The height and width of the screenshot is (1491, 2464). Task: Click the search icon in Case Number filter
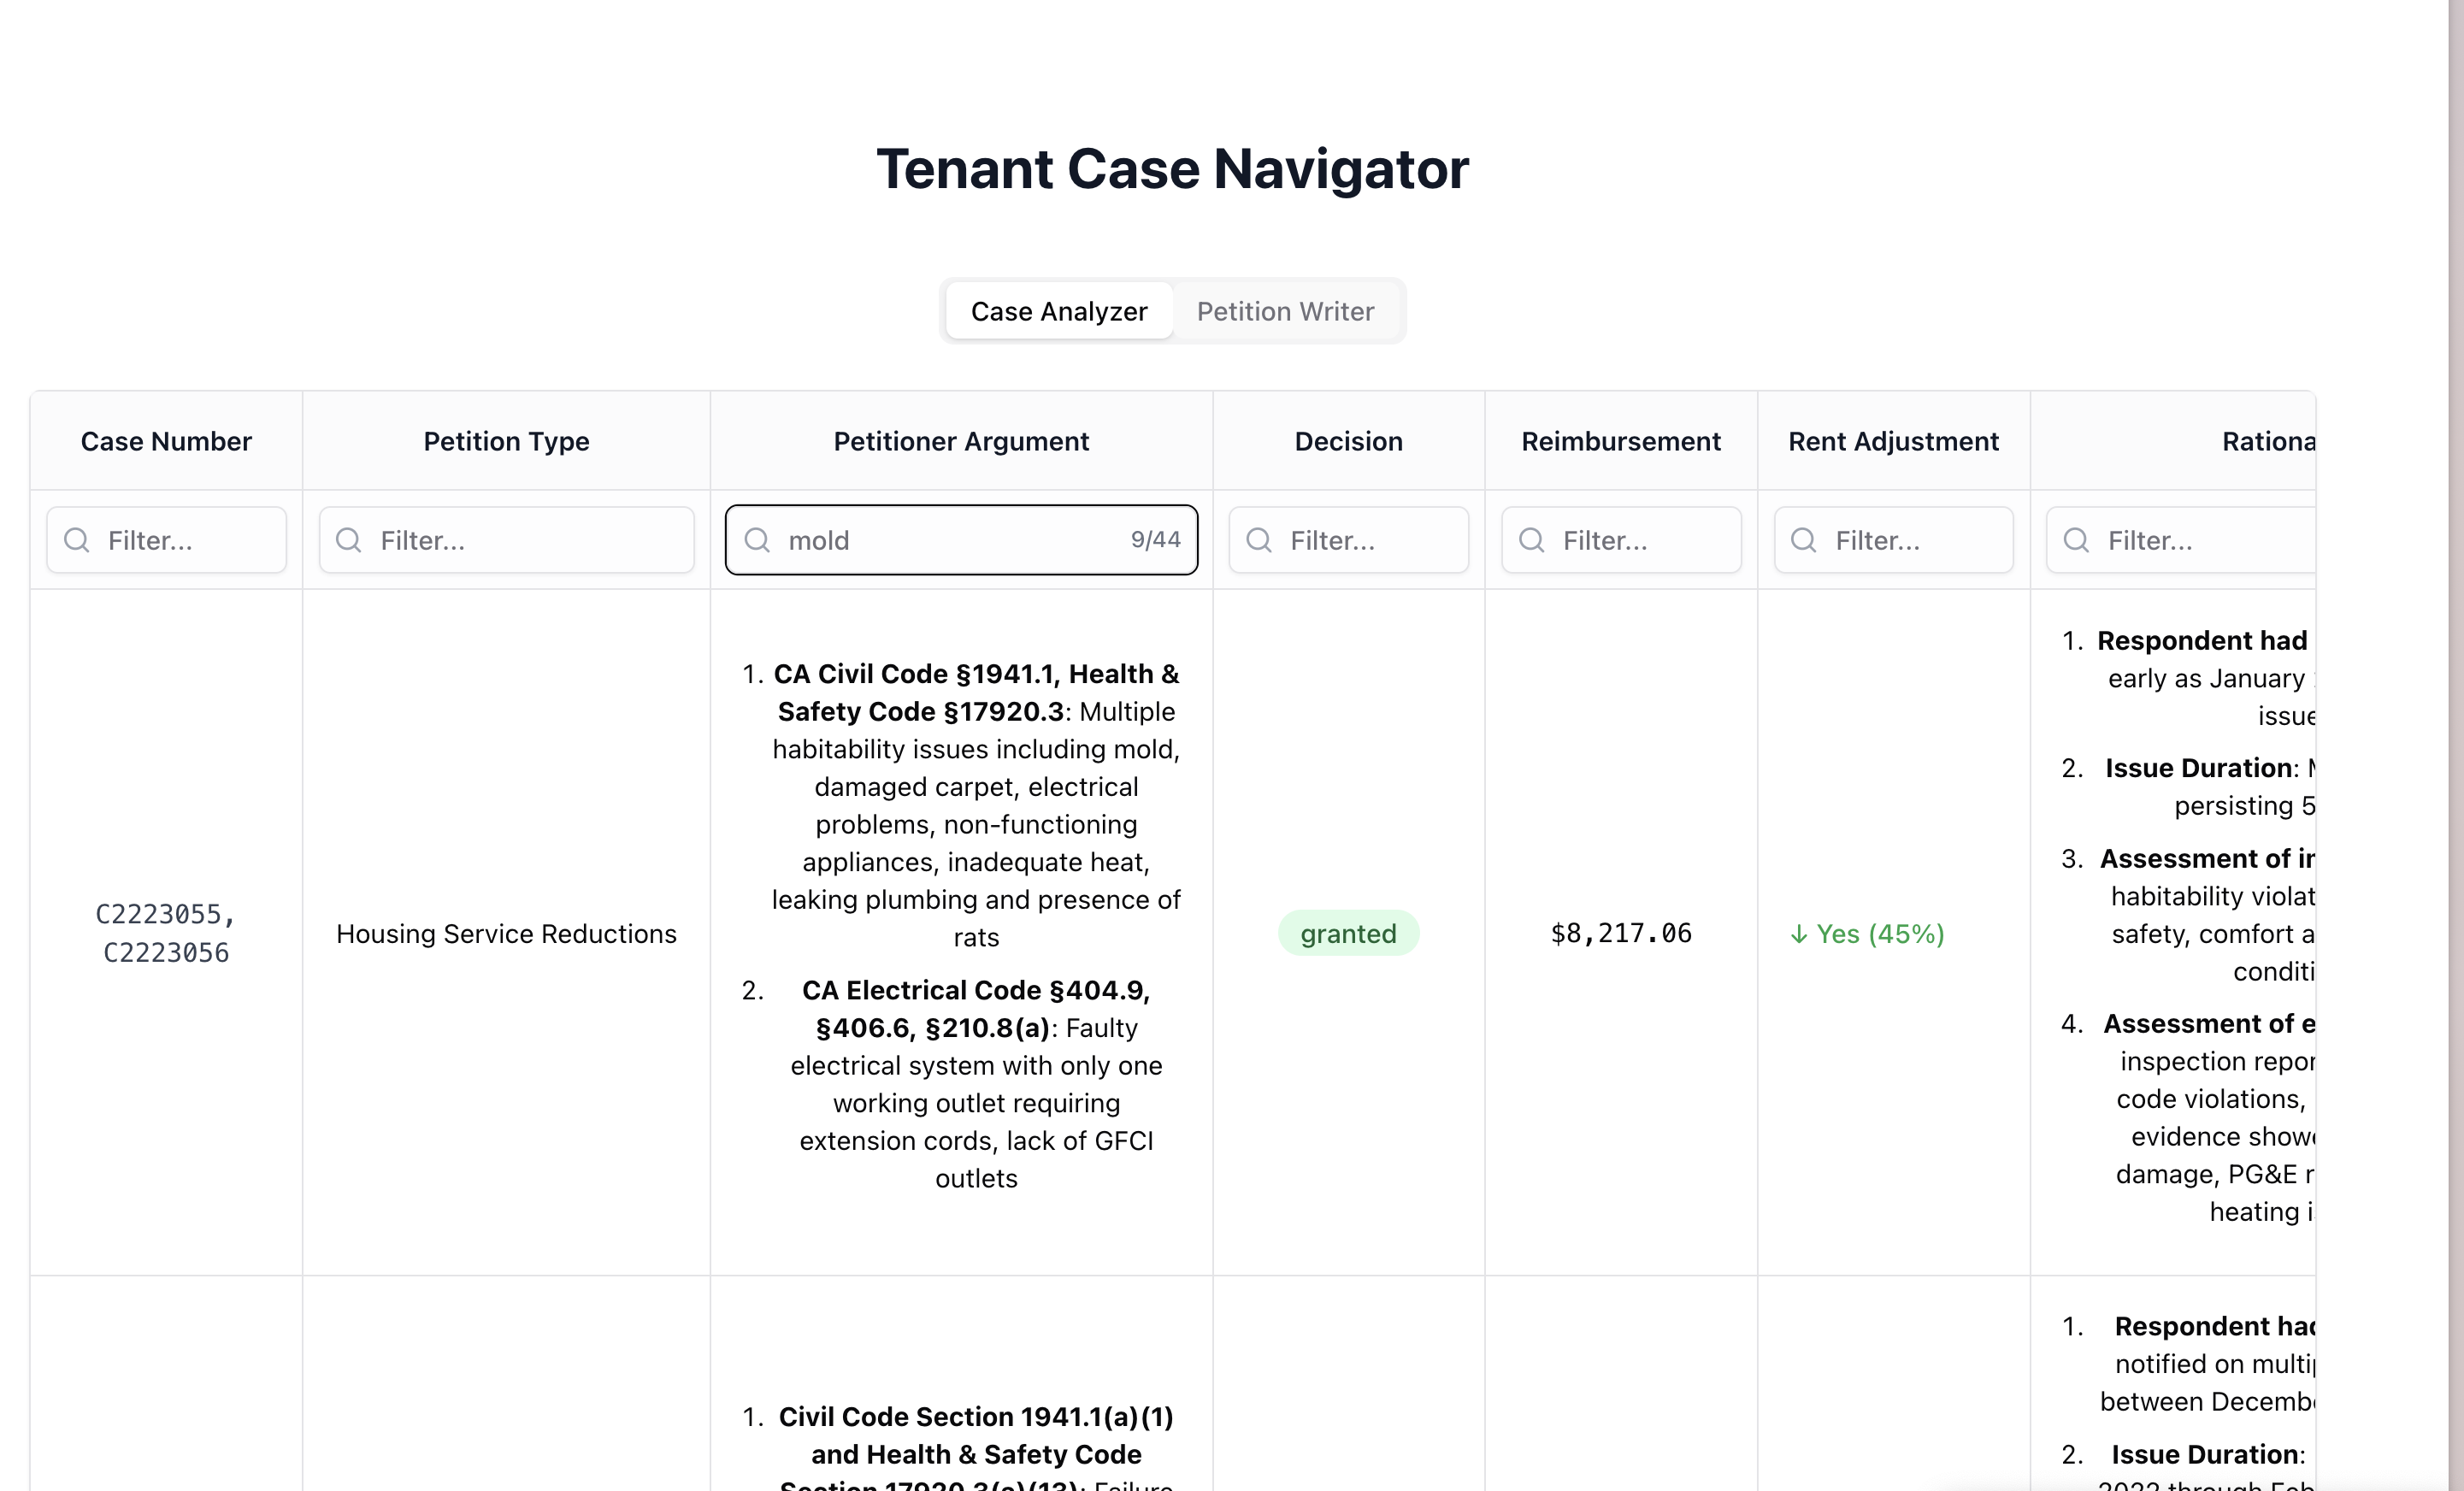(77, 540)
